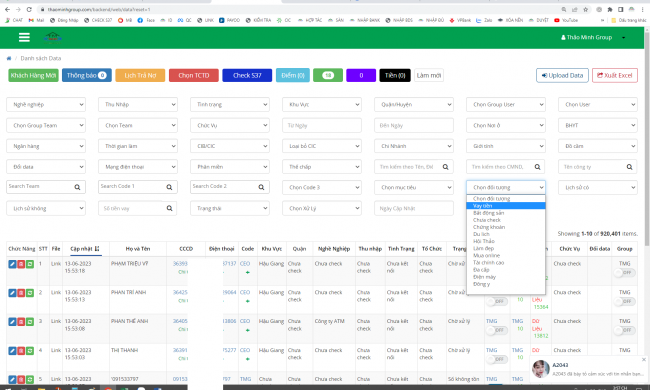The width and height of the screenshot is (650, 390).
Task: Bookmark this page with star icon
Action: pos(585,9)
